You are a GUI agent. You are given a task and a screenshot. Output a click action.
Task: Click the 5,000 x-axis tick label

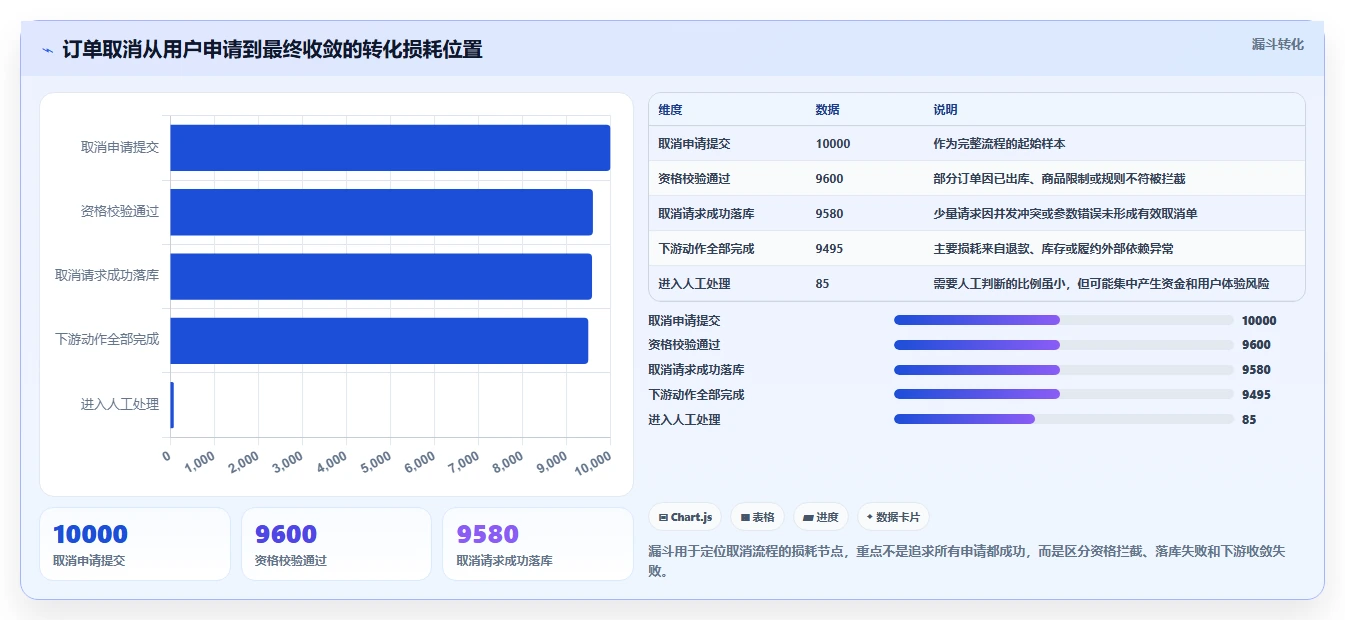tap(377, 462)
